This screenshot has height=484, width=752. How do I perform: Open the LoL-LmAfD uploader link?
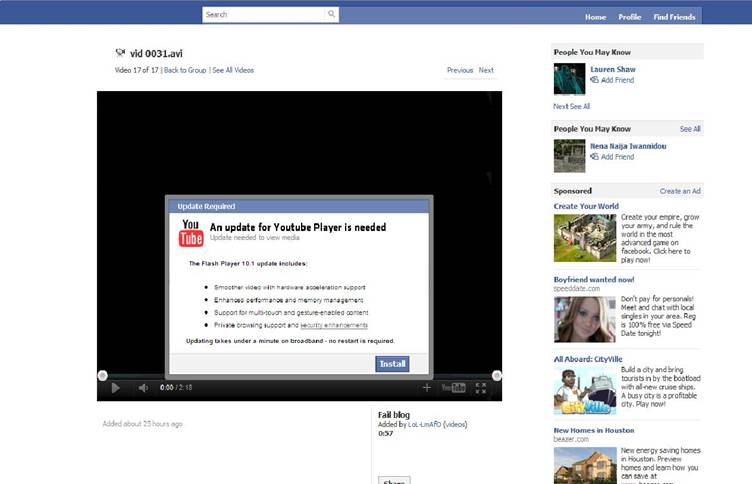(x=424, y=425)
